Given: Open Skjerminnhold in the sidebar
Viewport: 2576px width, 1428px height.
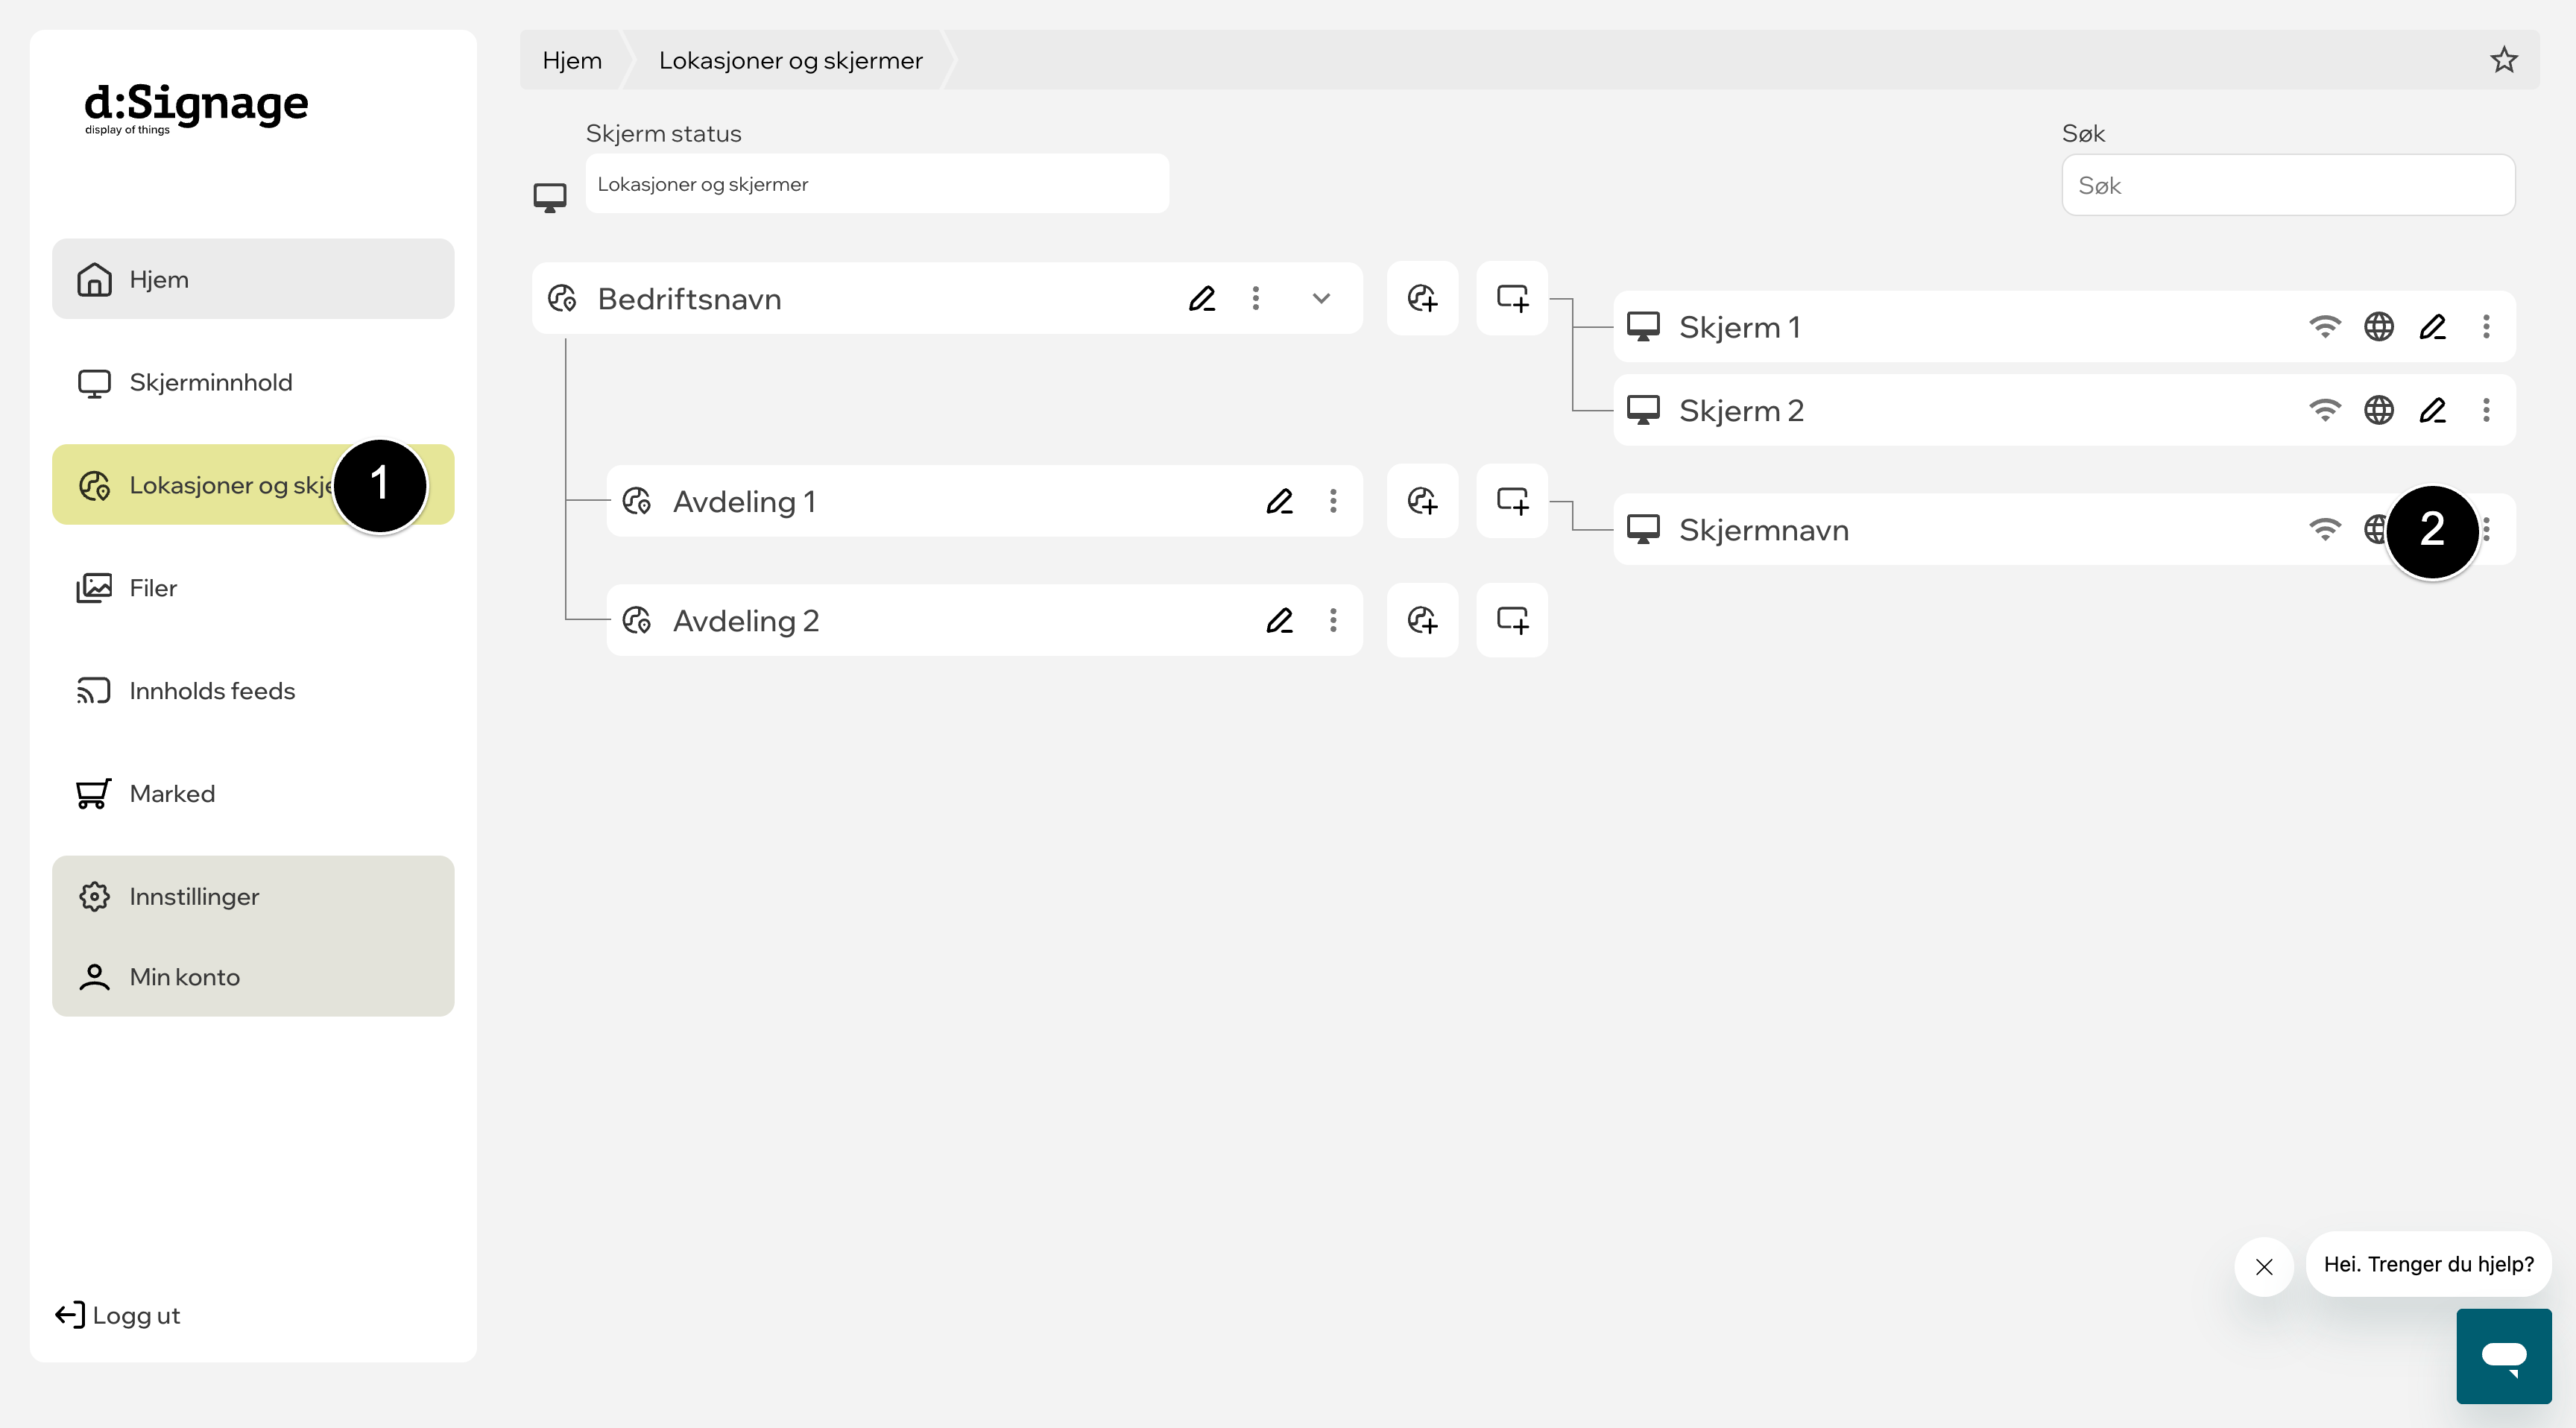Looking at the screenshot, I should (253, 382).
